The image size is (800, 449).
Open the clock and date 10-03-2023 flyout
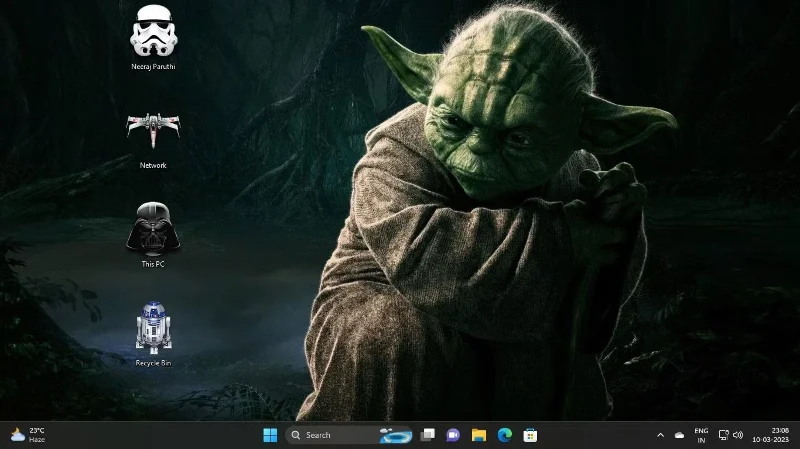pos(770,435)
